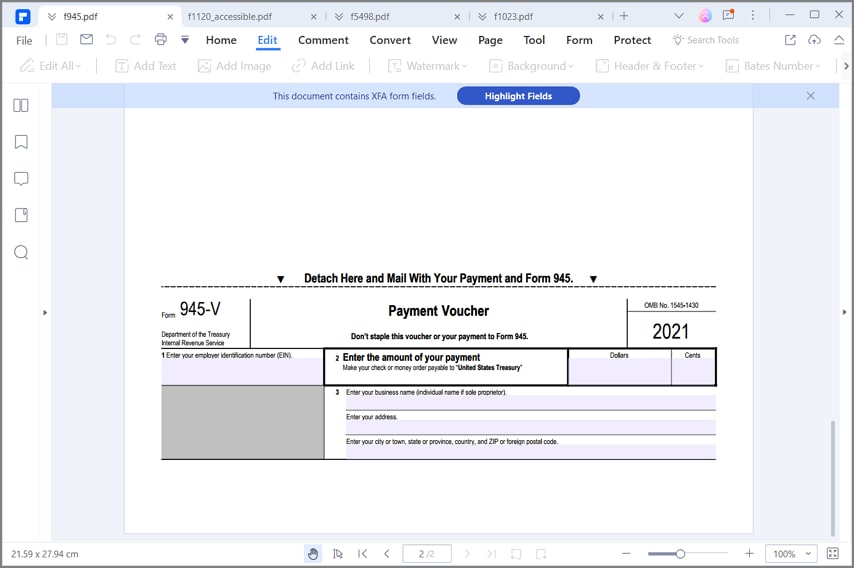Viewport: 854px width, 568px height.
Task: Open the Header & Footer dropdown
Action: tap(650, 66)
